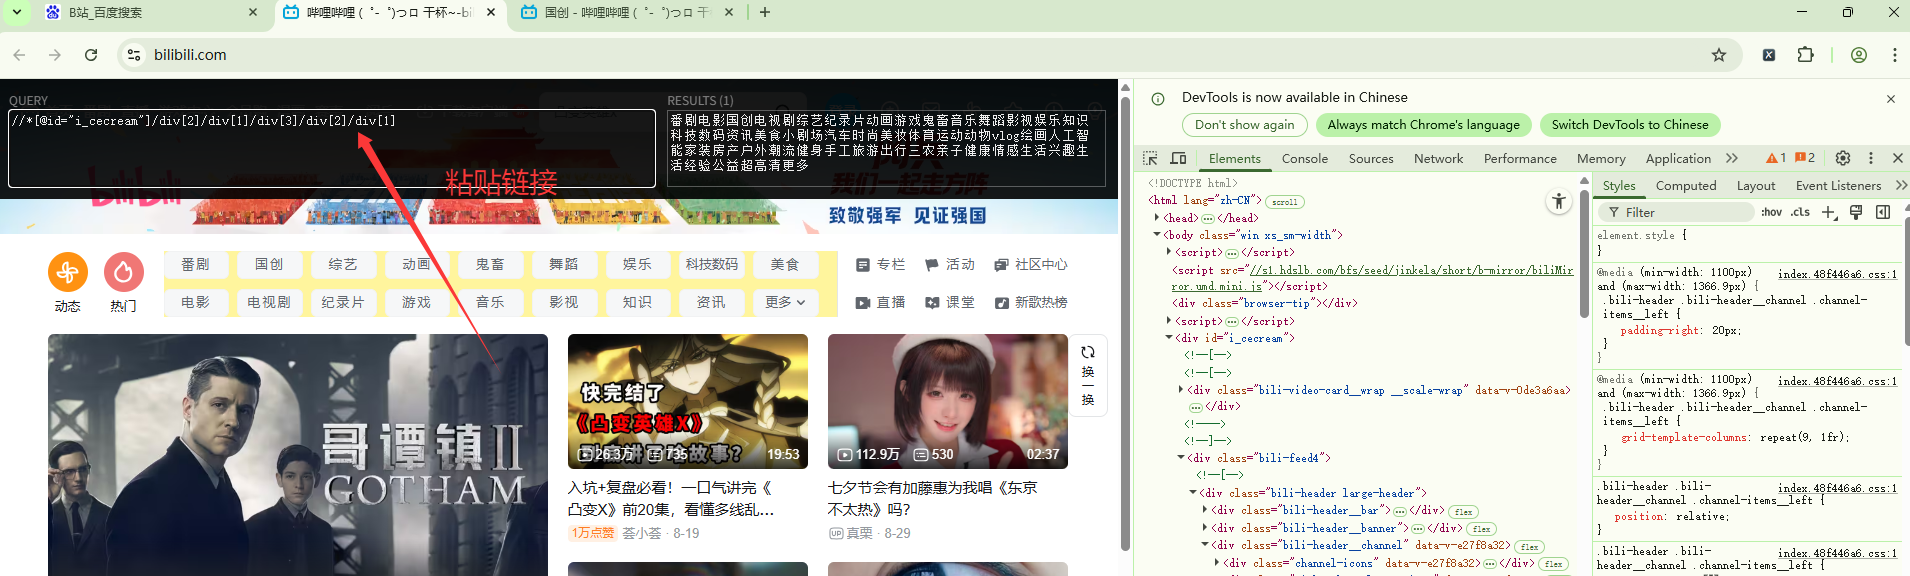The width and height of the screenshot is (1910, 576).
Task: Open the 直播 live link
Action: click(881, 302)
